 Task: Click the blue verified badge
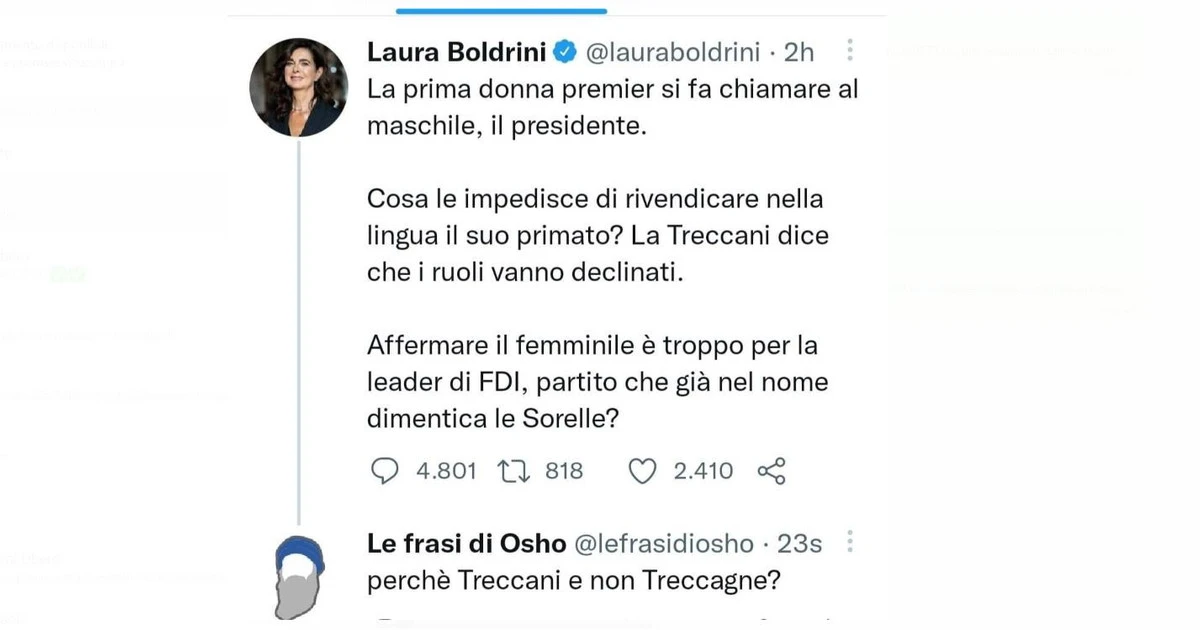(563, 51)
